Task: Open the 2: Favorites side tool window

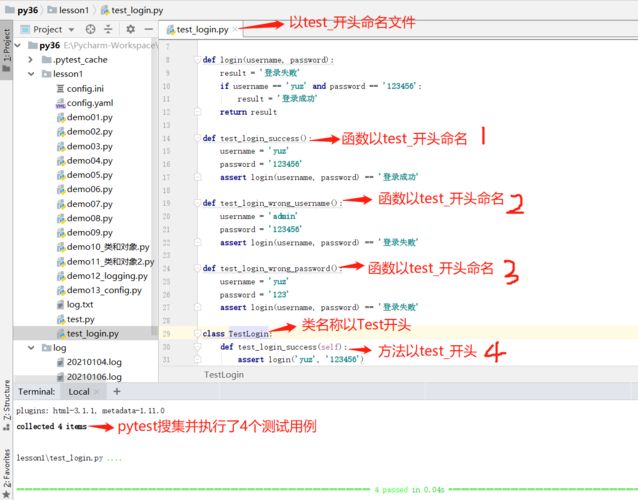Action: pyautogui.click(x=7, y=473)
